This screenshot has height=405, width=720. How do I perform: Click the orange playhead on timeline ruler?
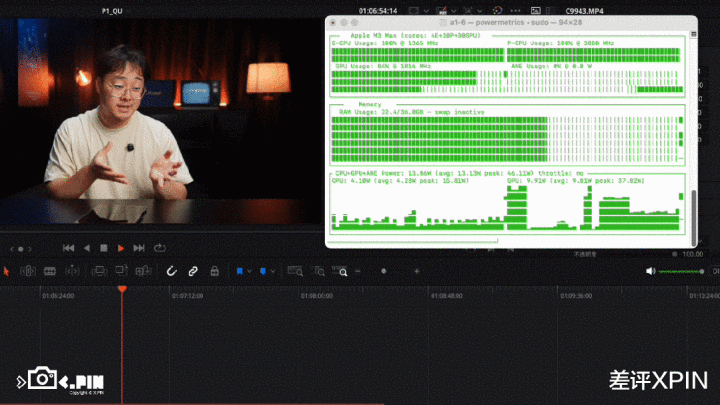(x=122, y=290)
